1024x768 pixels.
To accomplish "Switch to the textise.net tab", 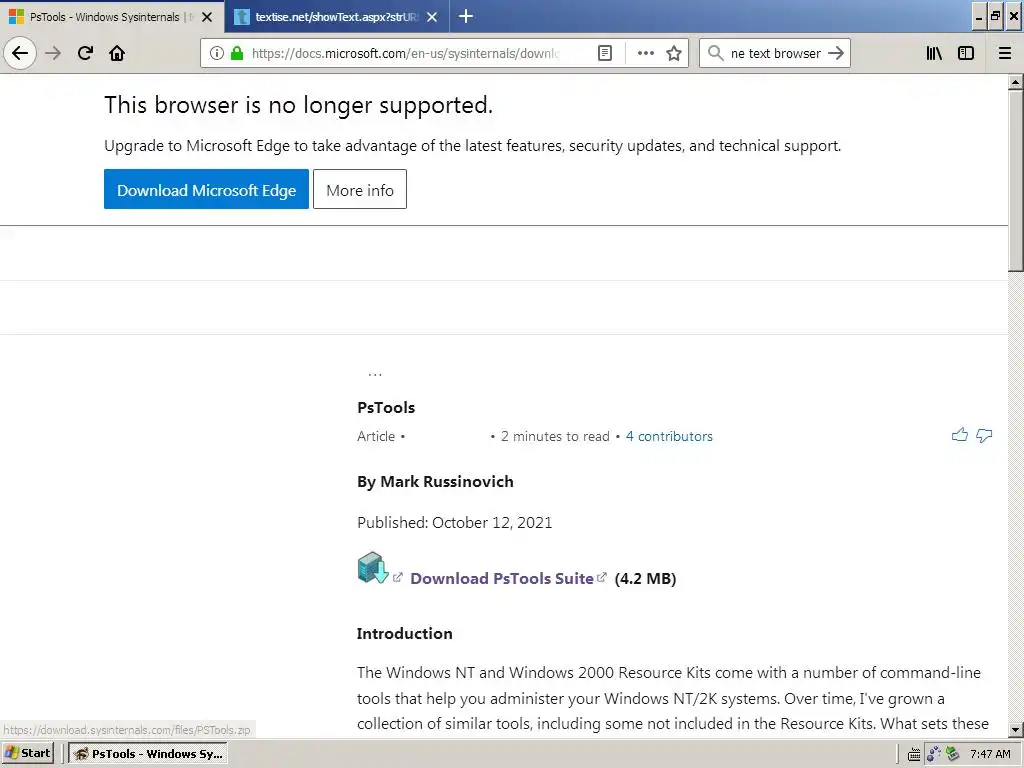I will (x=336, y=17).
